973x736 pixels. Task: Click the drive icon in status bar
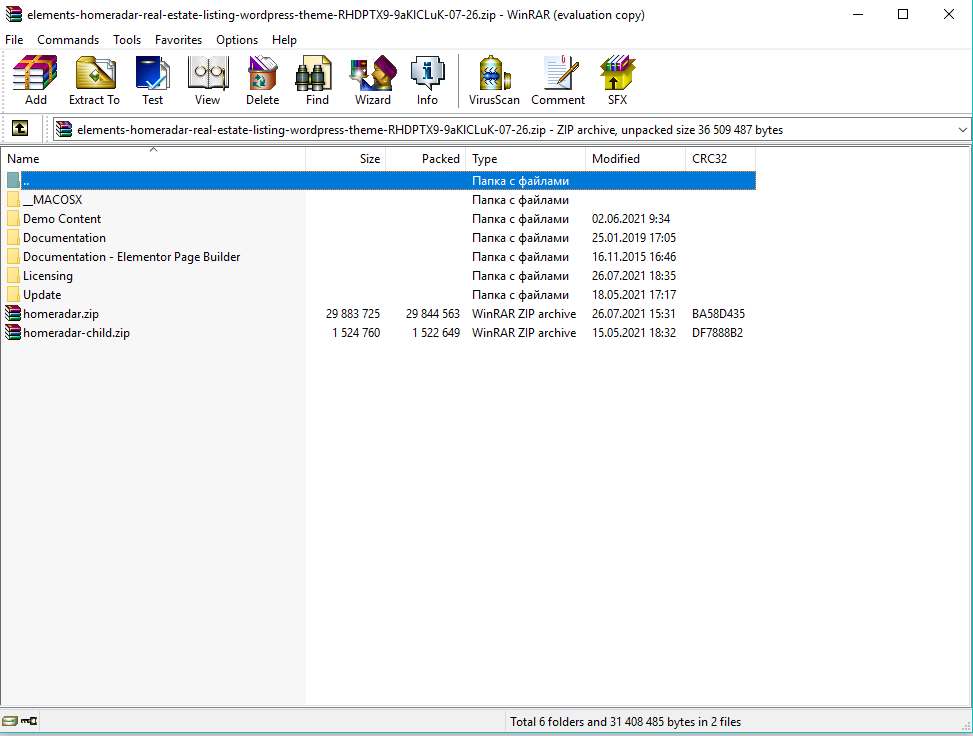coord(9,721)
